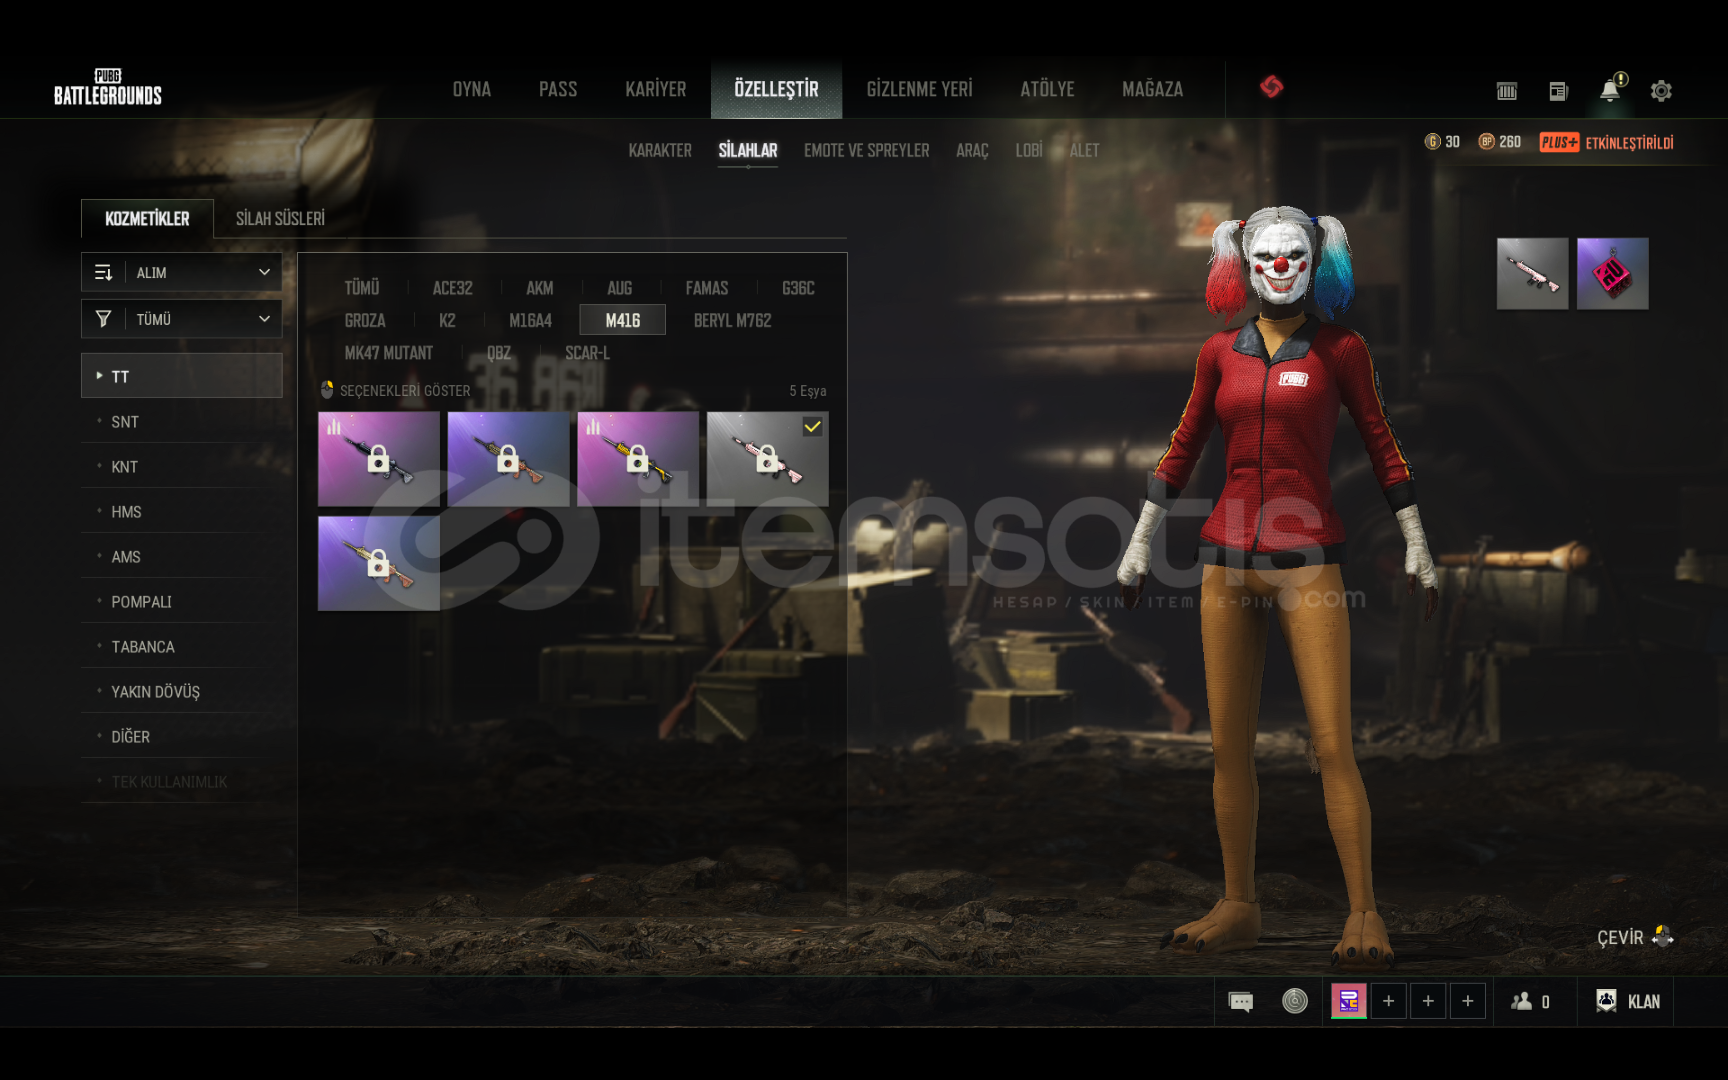The height and width of the screenshot is (1080, 1728).
Task: Click the BP balance 260
Action: pos(1500,142)
